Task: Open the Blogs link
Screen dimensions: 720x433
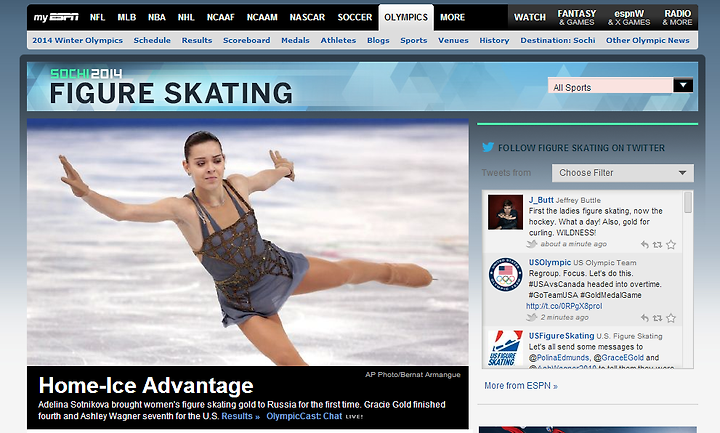Action: 378,40
